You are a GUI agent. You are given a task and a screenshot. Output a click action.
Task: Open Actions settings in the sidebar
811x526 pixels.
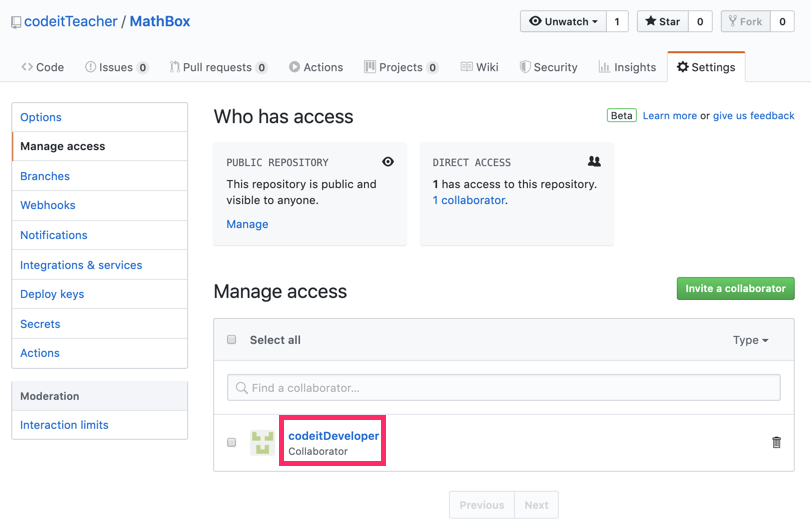[99, 353]
